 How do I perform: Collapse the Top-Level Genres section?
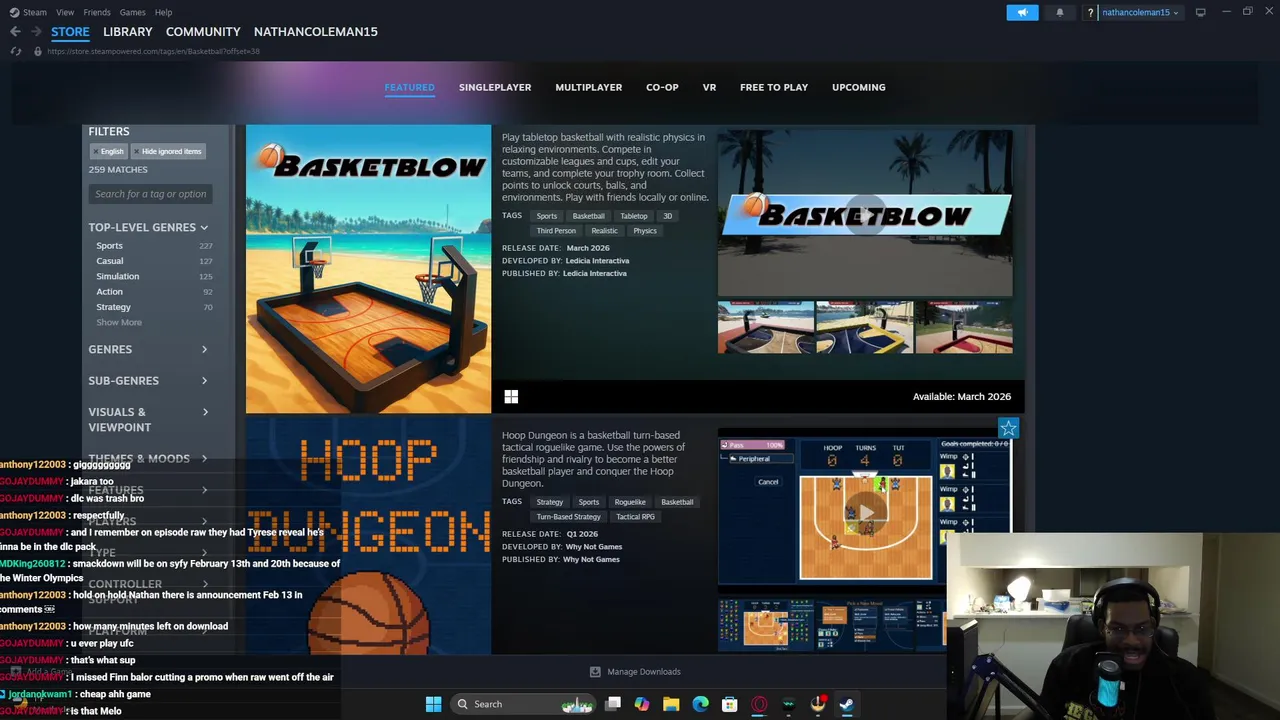(x=148, y=227)
